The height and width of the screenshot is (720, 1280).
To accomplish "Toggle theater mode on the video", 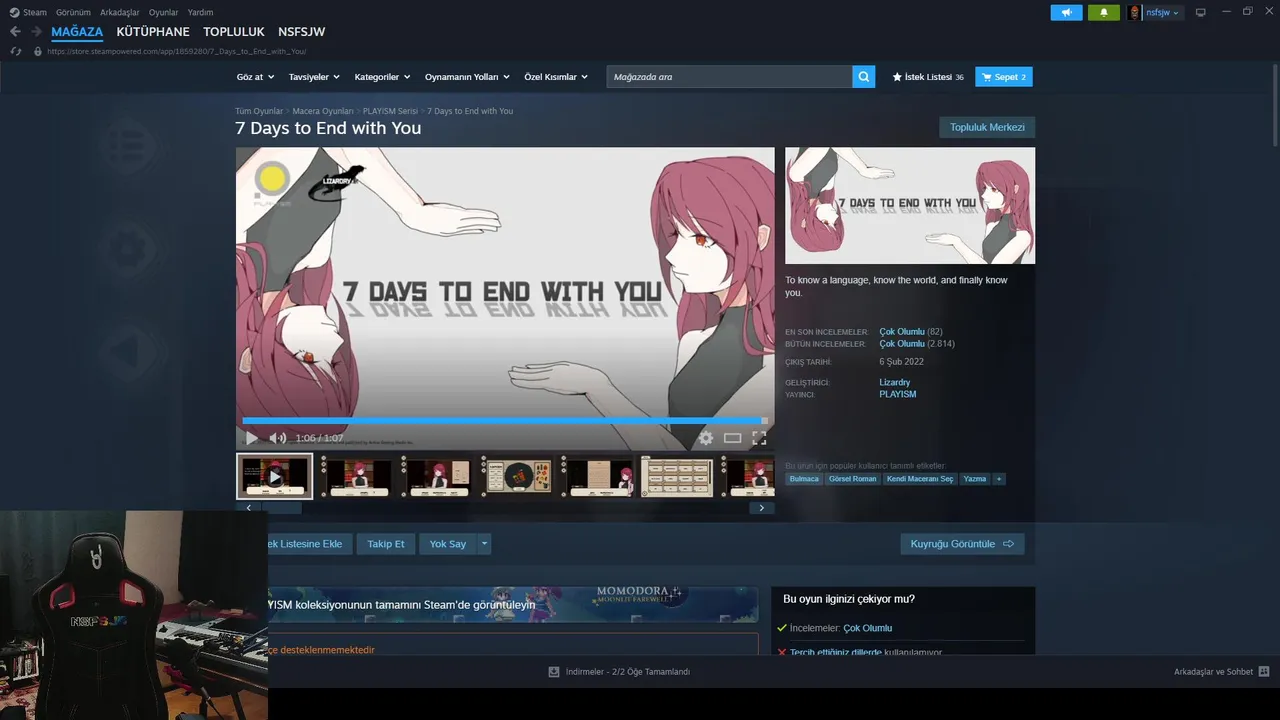I will pyautogui.click(x=733, y=438).
